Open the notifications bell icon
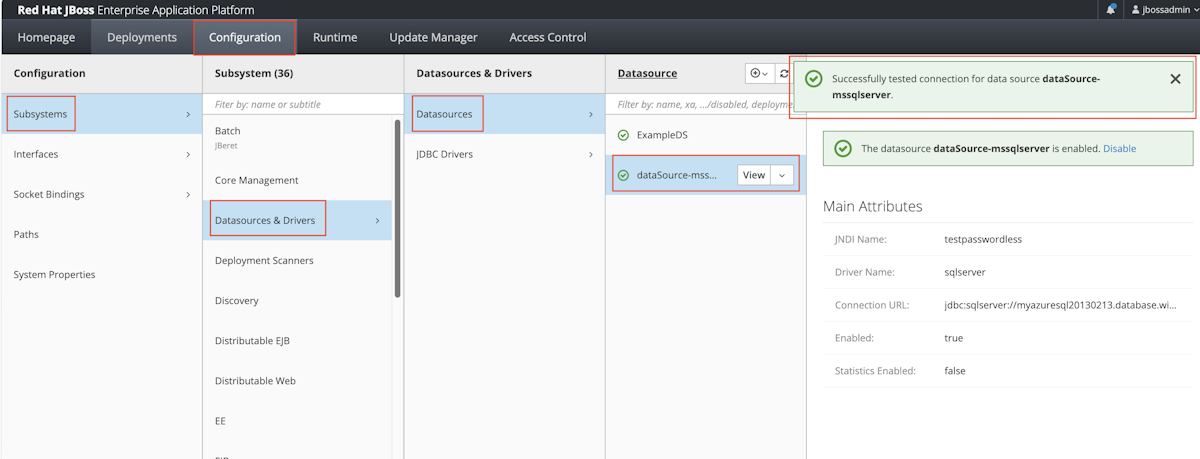The height and width of the screenshot is (459, 1200). (1111, 10)
